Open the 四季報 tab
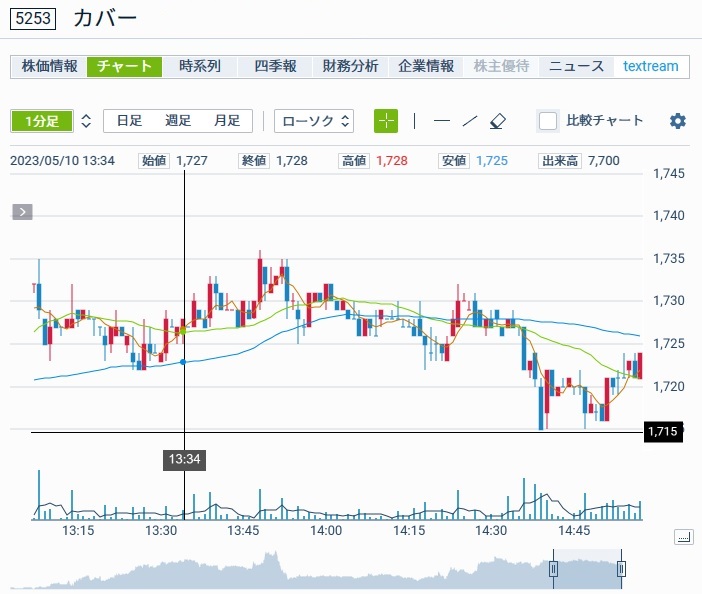Viewport: 702px width, 594px height. tap(275, 66)
